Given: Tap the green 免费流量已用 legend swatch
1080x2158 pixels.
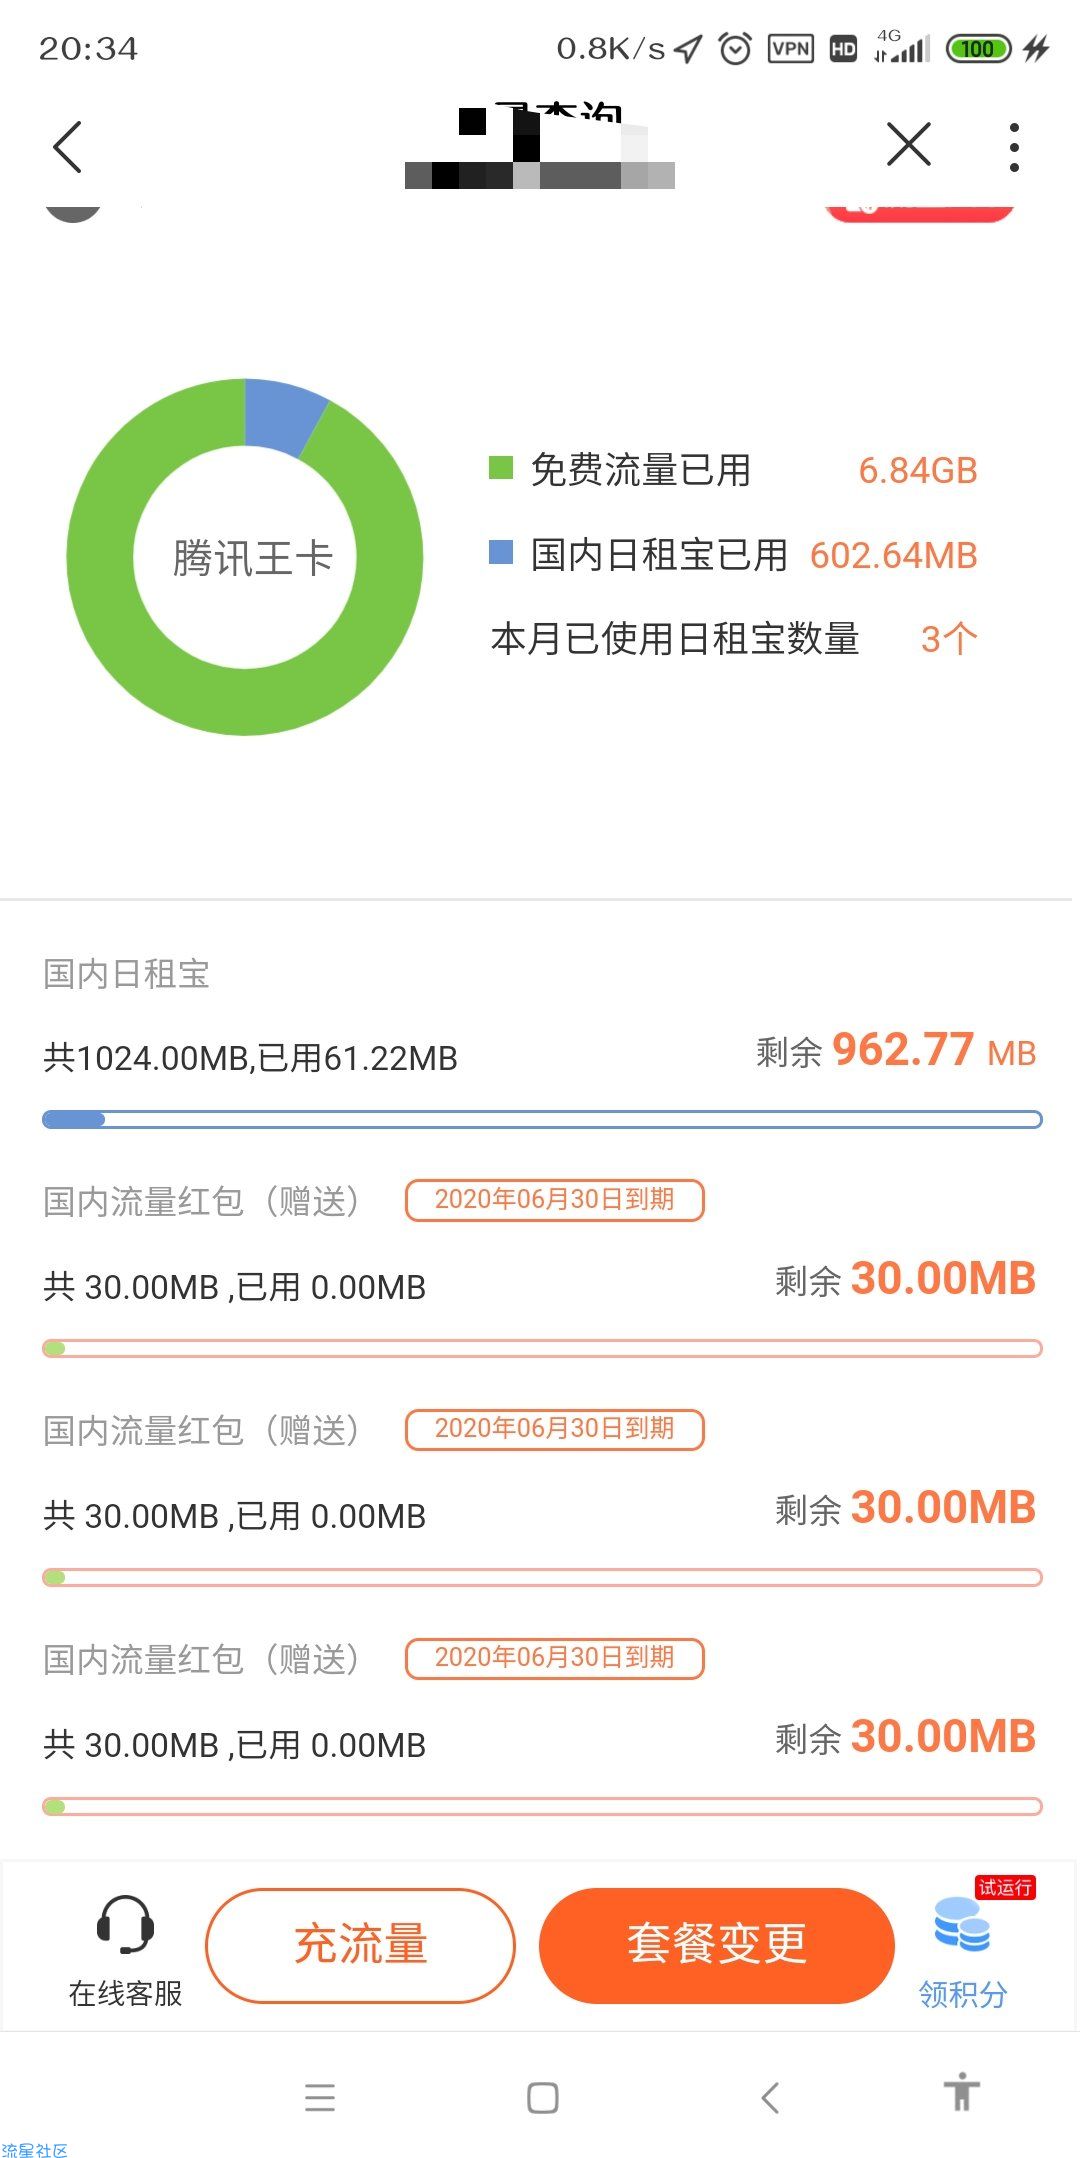Looking at the screenshot, I should 500,467.
